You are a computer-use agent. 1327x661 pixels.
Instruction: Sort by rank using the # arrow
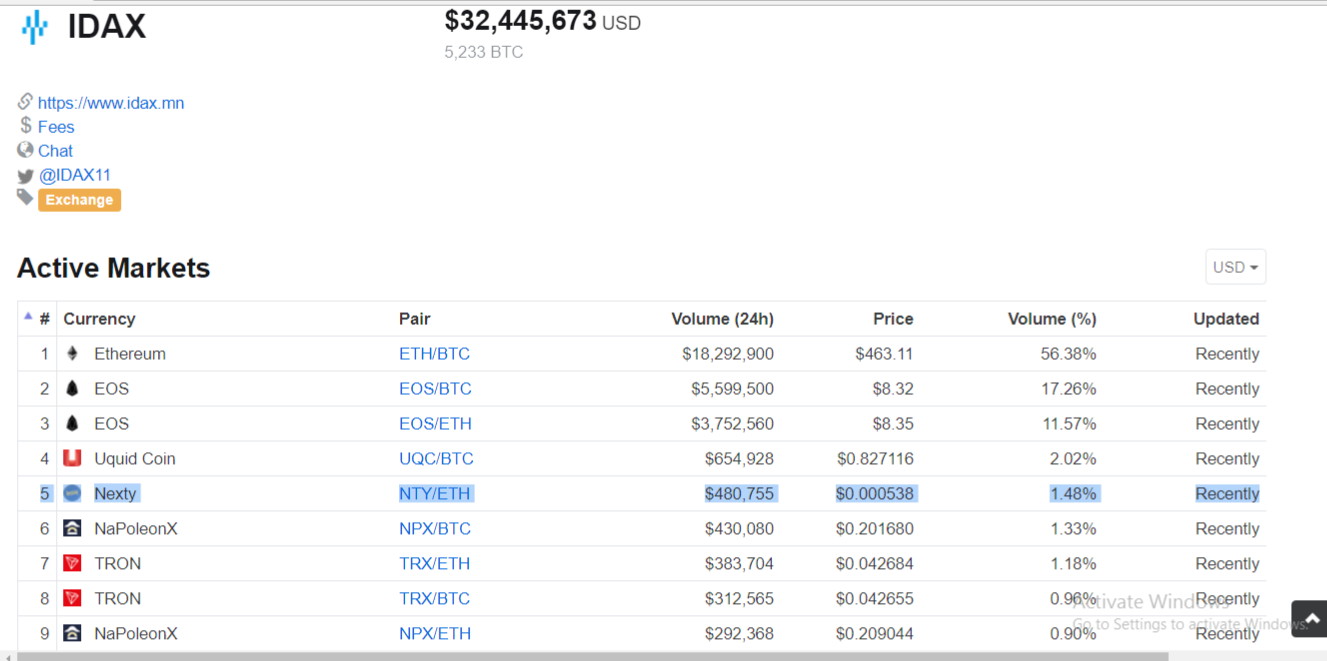point(28,316)
